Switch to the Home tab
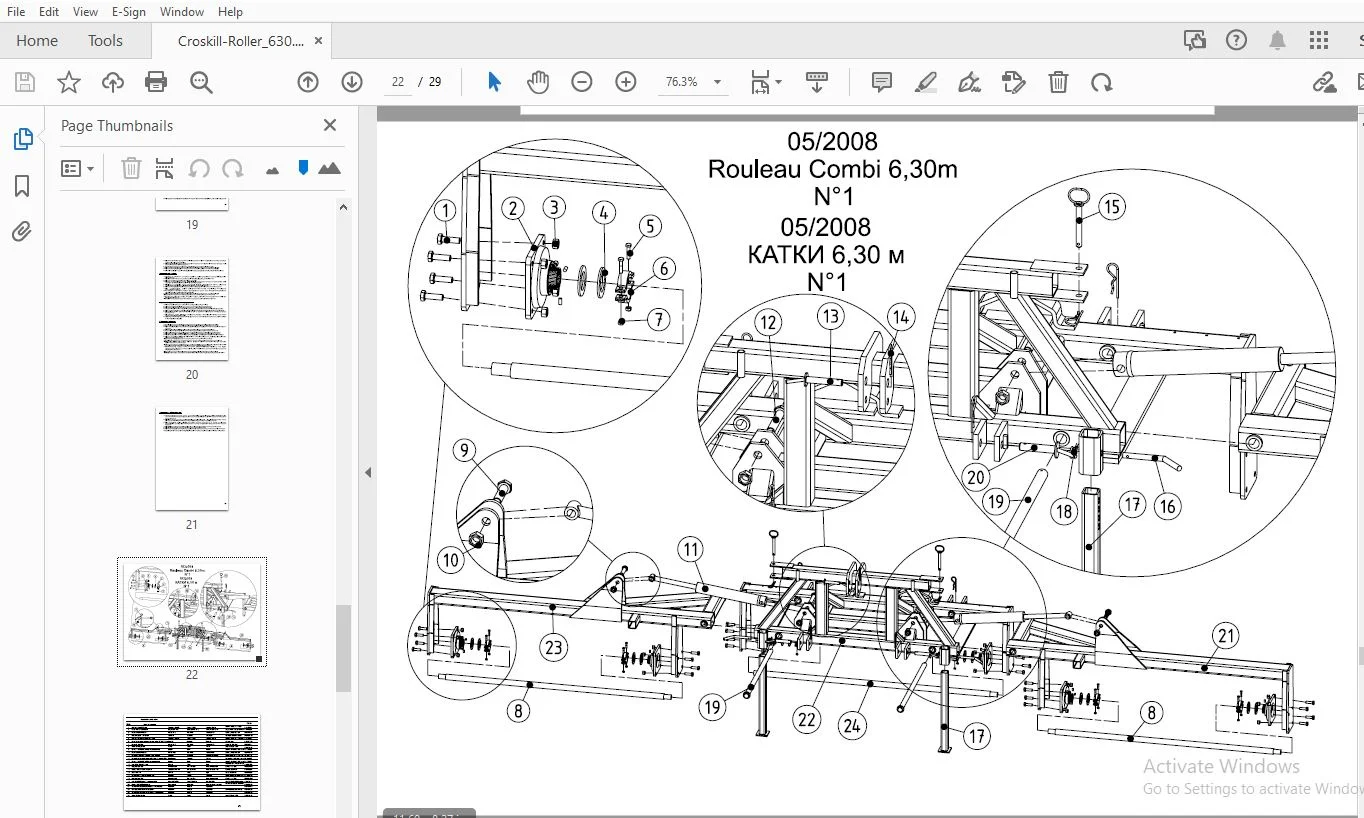The width and height of the screenshot is (1364, 818). 37,41
